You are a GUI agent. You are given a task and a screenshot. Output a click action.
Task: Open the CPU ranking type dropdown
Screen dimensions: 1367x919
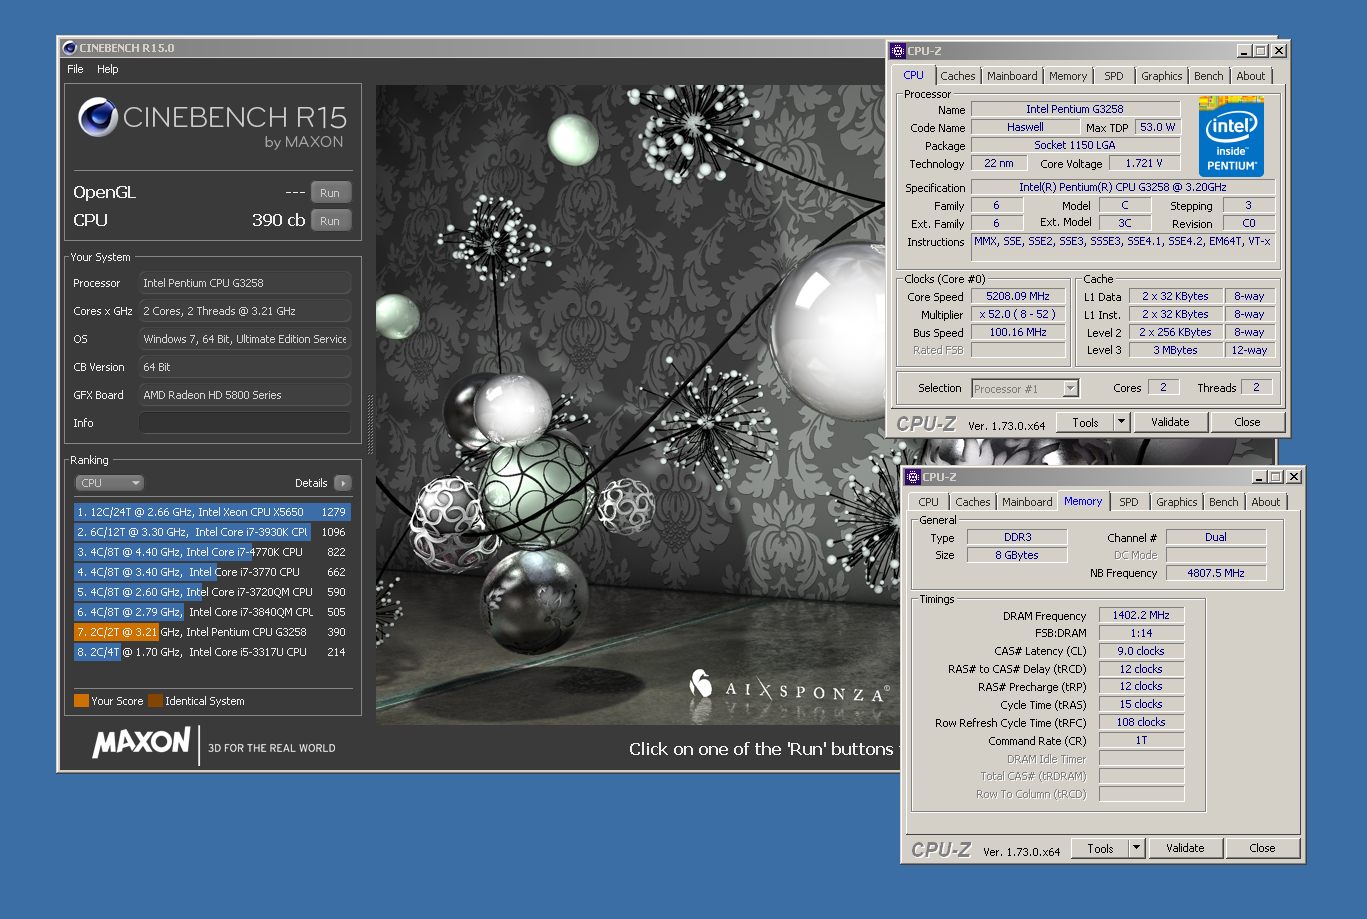click(x=109, y=483)
